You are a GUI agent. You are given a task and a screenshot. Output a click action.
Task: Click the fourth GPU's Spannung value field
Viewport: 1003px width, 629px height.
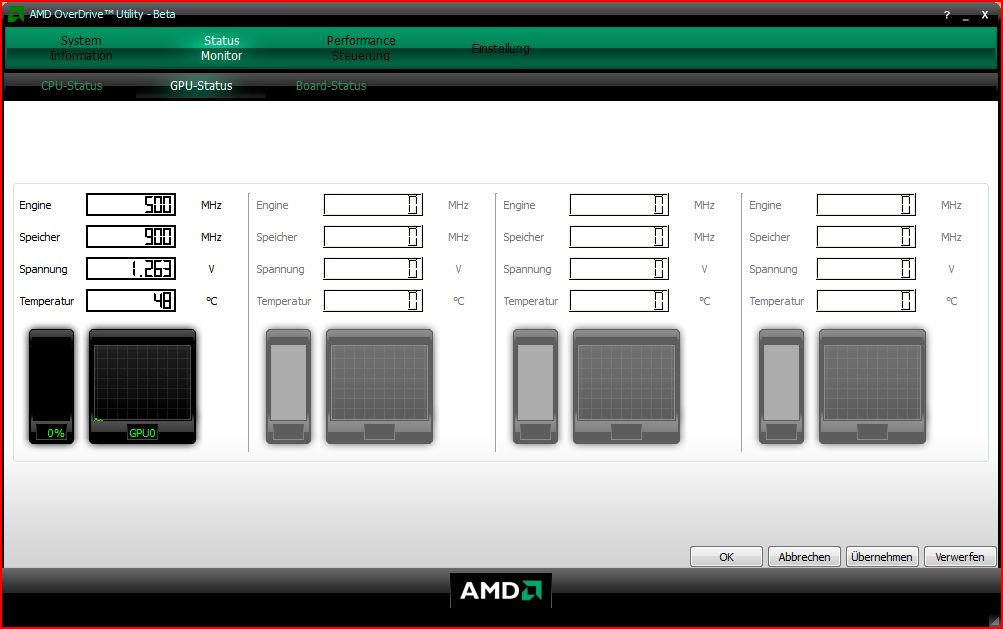click(x=866, y=269)
